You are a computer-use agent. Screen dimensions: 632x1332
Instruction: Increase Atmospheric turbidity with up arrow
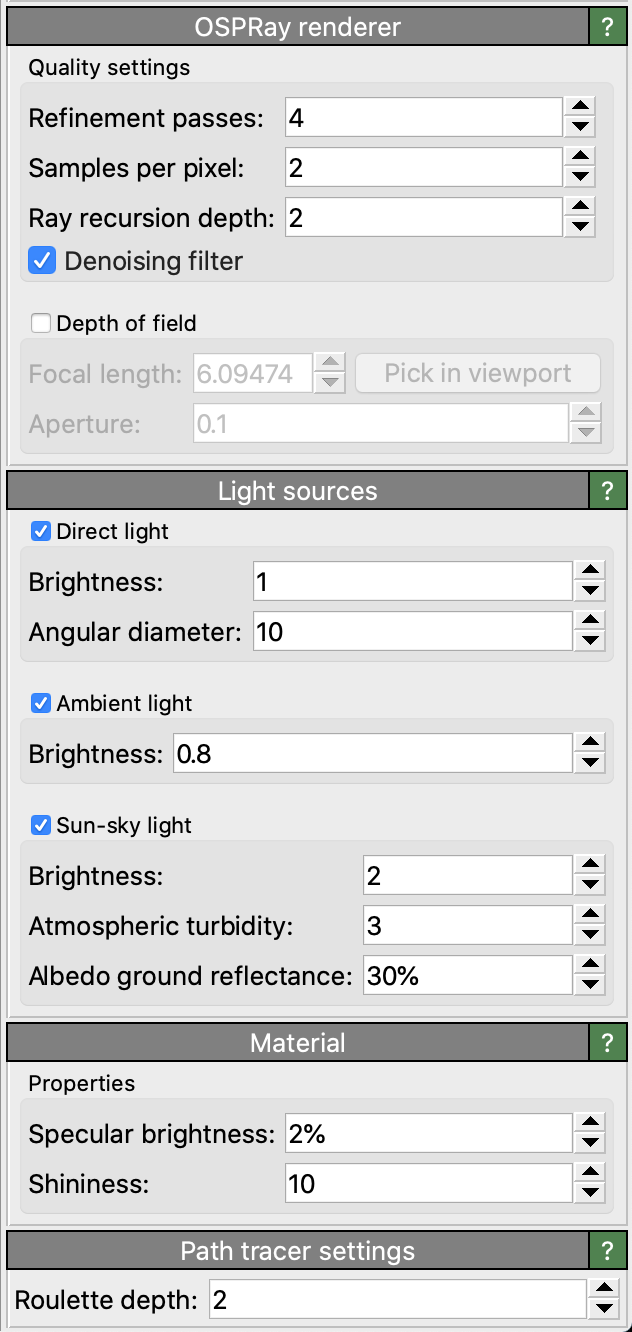(x=591, y=915)
